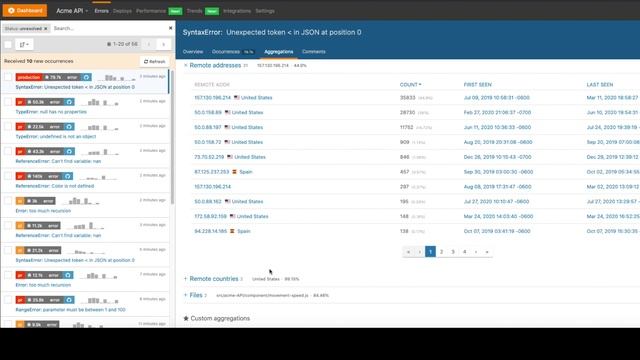Click the Refresh button for new occurrences
640x360 pixels.
tap(155, 62)
